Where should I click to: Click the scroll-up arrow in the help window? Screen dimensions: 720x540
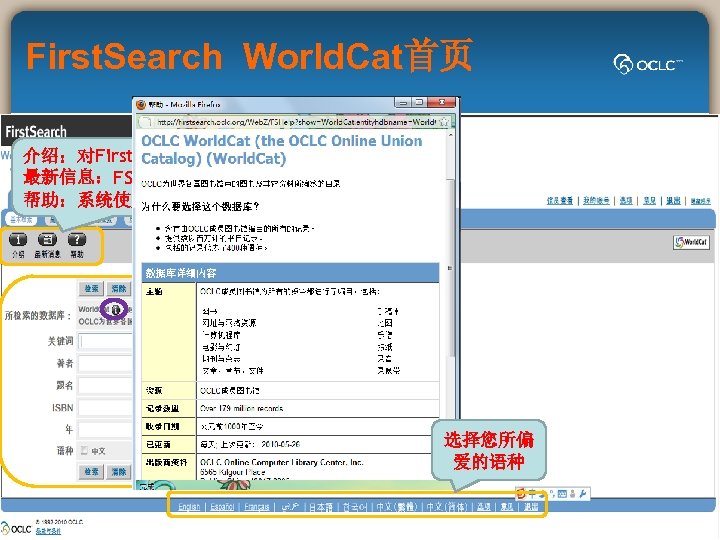click(450, 135)
